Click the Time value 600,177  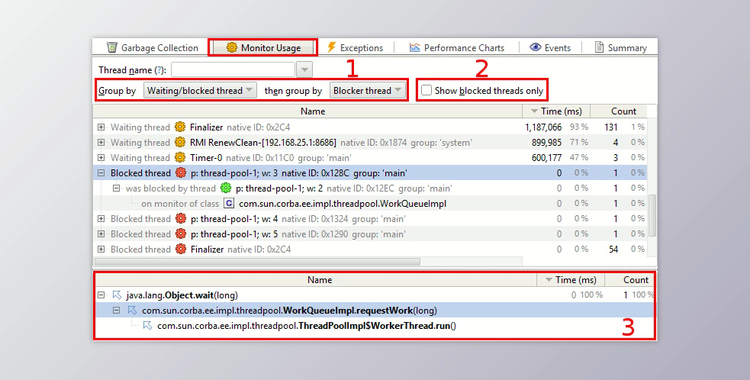[547, 157]
